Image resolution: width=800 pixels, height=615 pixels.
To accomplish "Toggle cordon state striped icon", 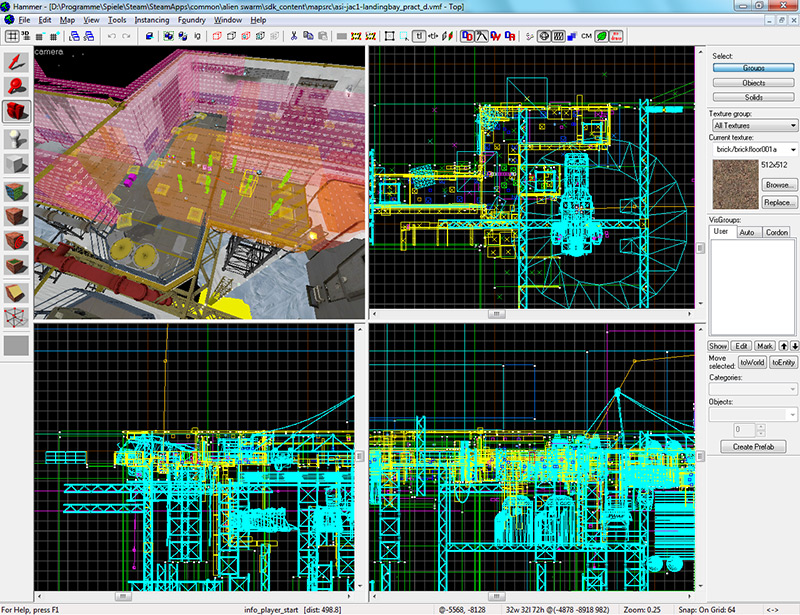I will 356,36.
